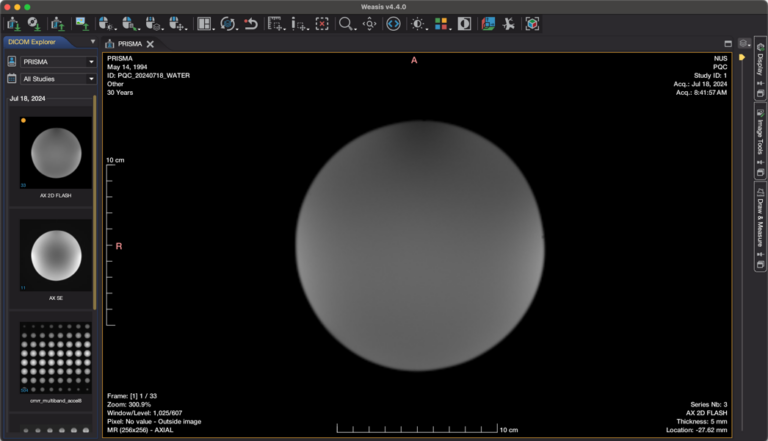Expand the DICOM Explorer panel menu arrow
The image size is (768, 441).
pyautogui.click(x=93, y=42)
